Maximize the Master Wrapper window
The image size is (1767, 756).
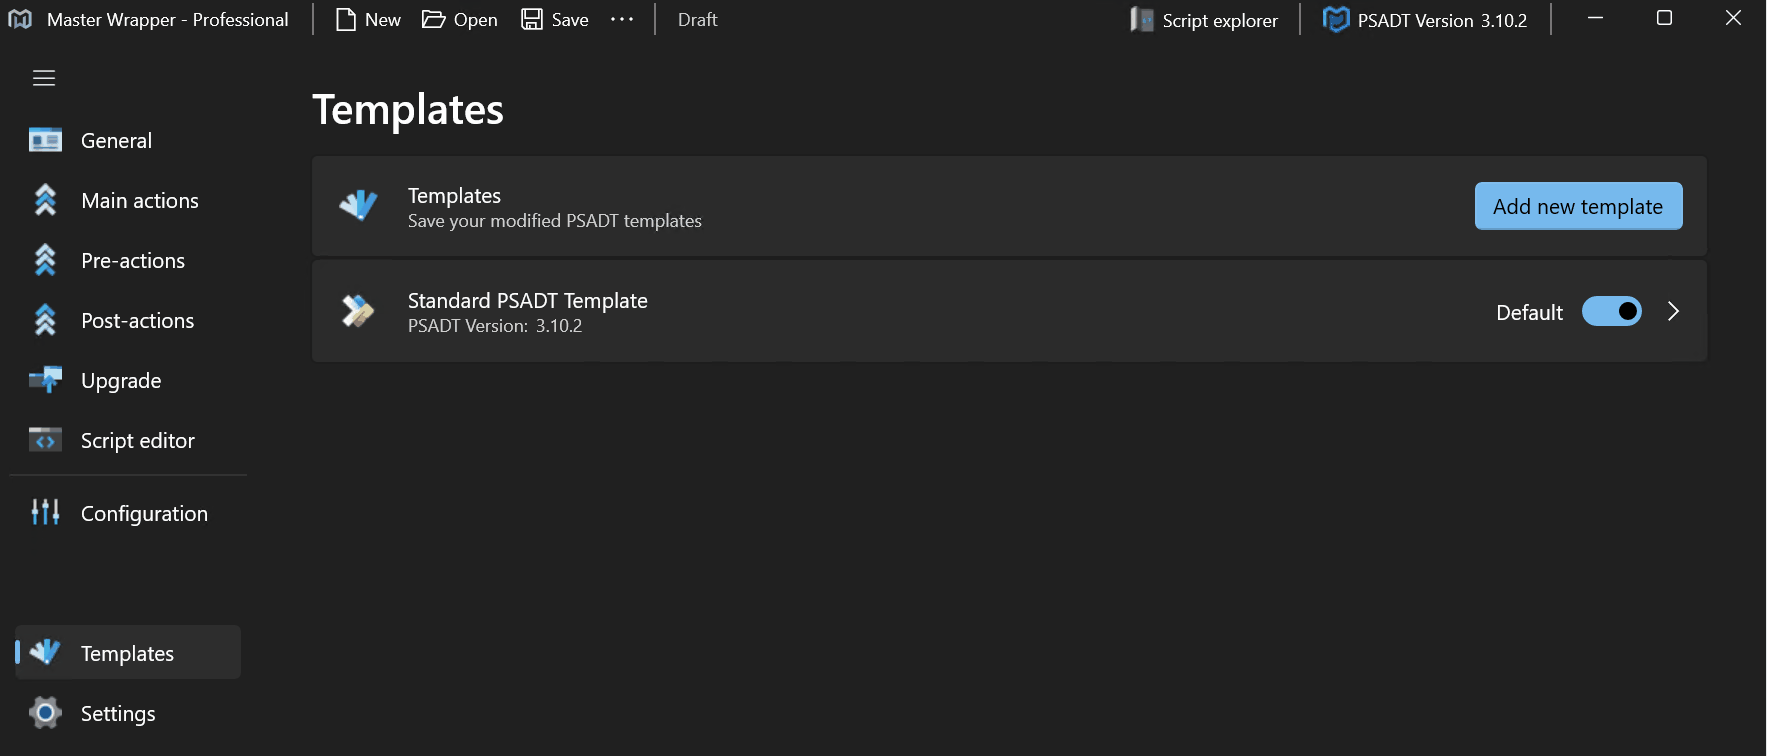(1664, 18)
